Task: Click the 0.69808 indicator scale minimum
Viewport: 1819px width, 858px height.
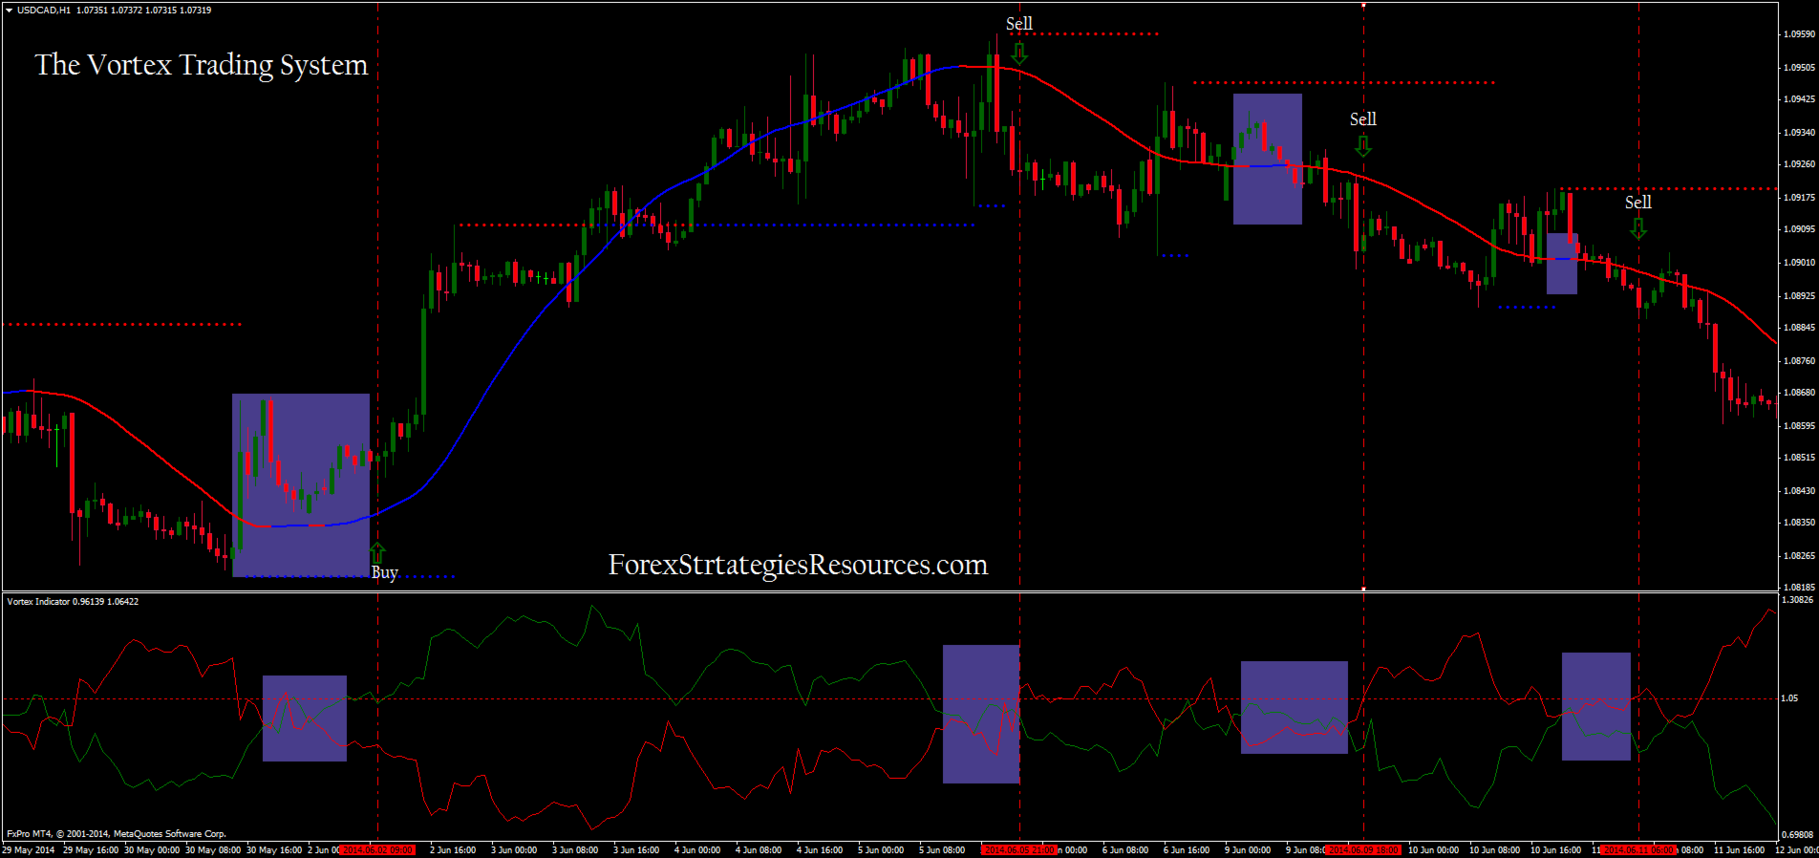Action: [1799, 834]
